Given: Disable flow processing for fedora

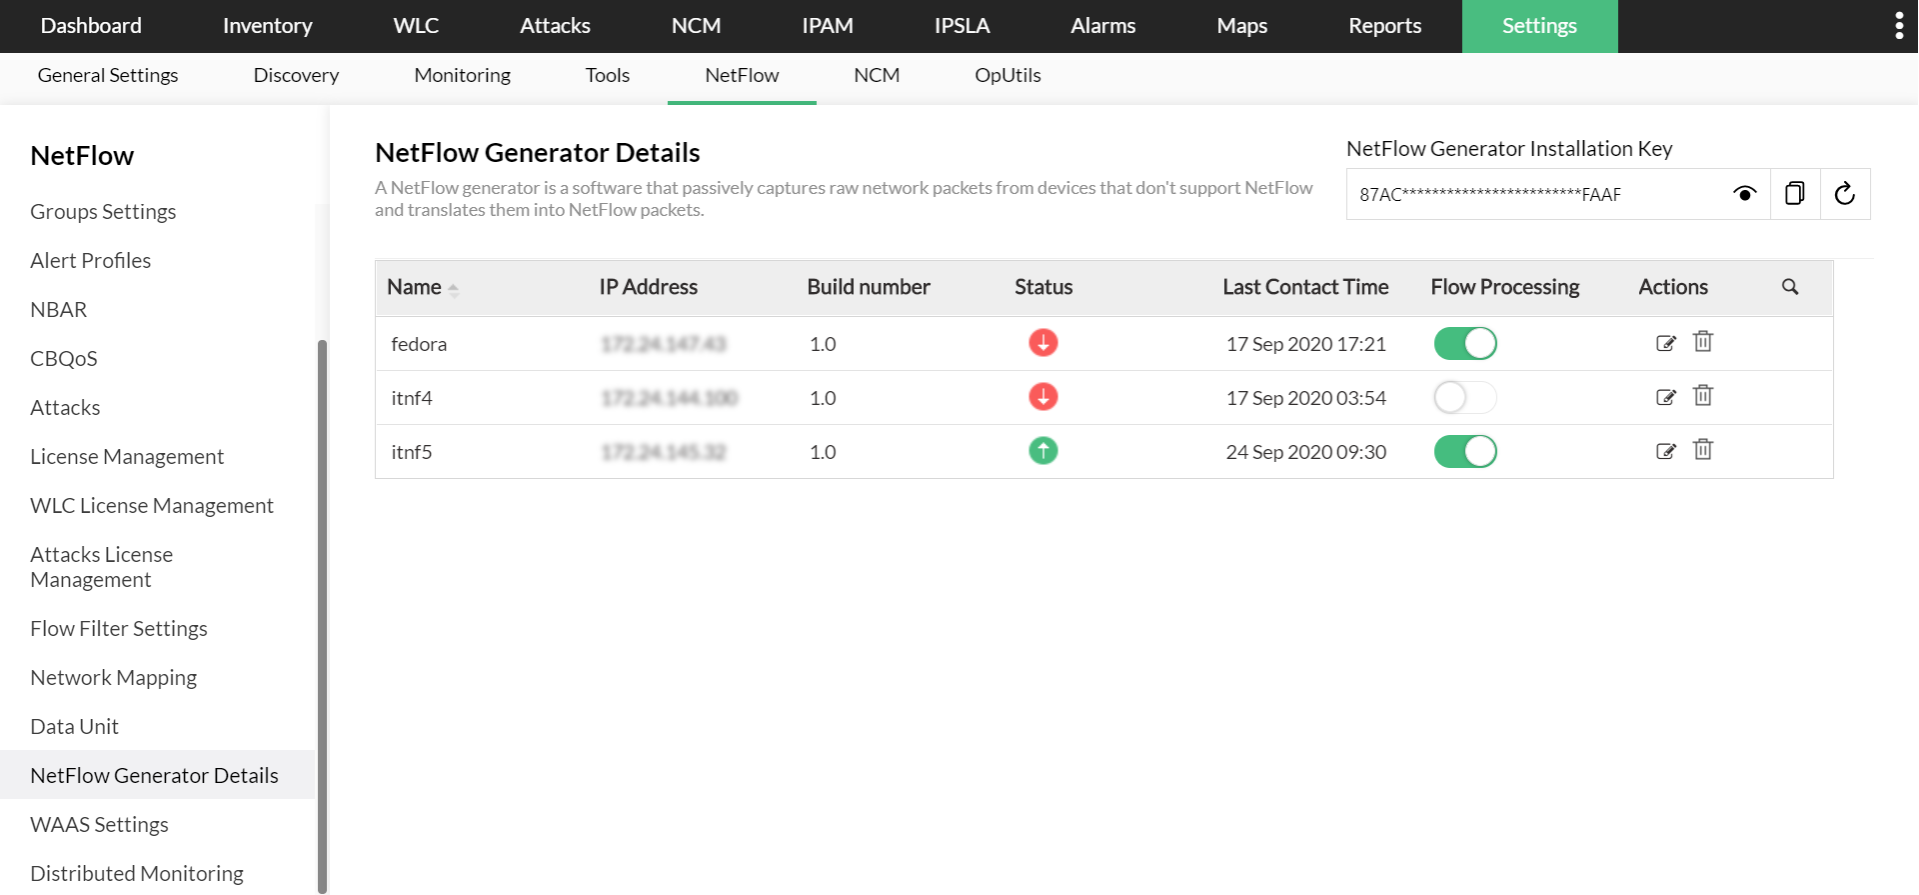Looking at the screenshot, I should tap(1465, 344).
